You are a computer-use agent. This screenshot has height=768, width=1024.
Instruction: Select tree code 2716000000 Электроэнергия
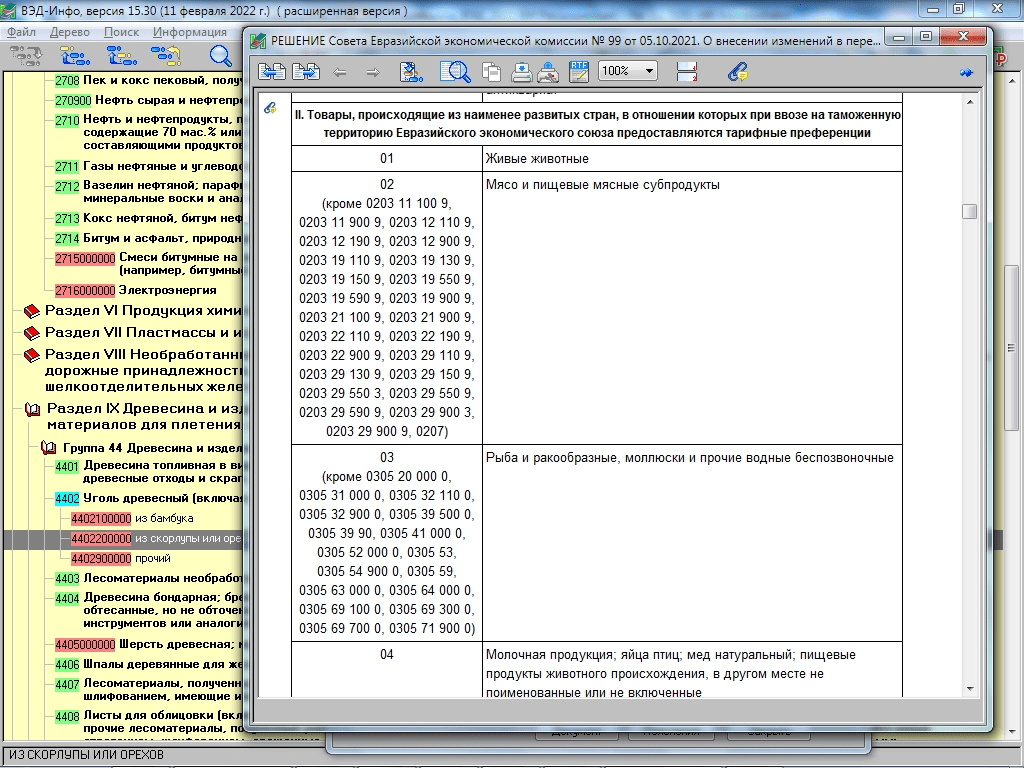(85, 290)
